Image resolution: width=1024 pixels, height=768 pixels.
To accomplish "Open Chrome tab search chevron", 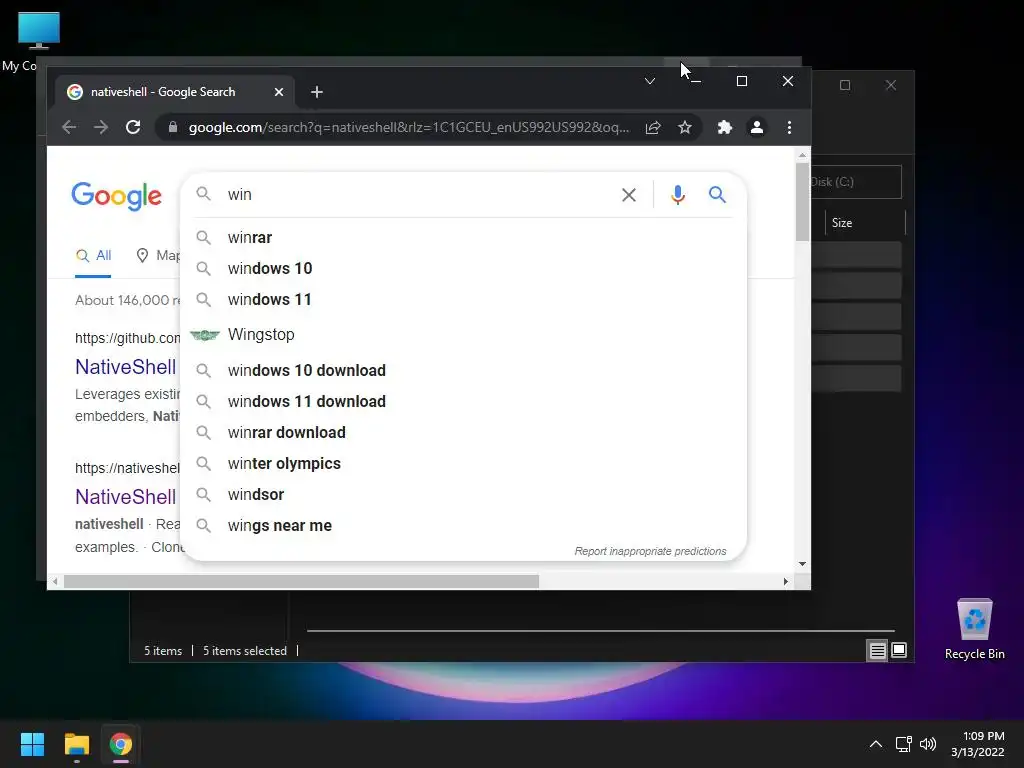I will (650, 81).
